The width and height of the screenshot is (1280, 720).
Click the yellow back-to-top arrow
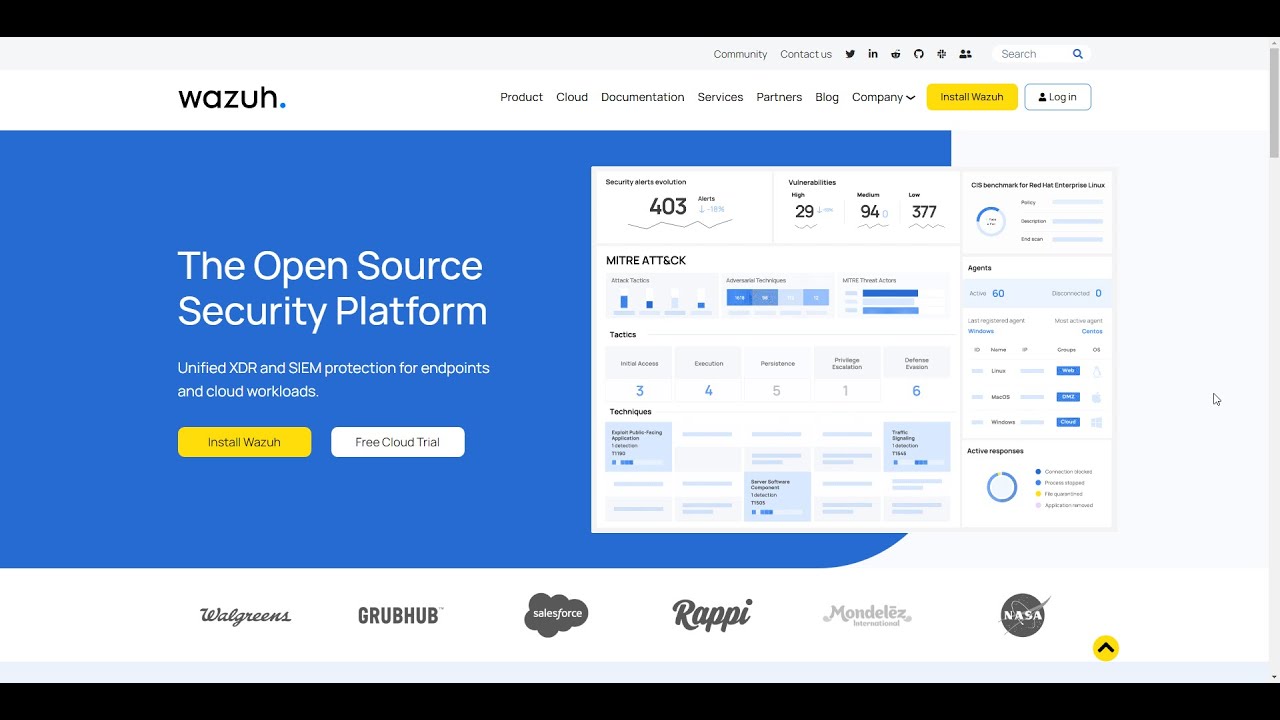tap(1105, 648)
